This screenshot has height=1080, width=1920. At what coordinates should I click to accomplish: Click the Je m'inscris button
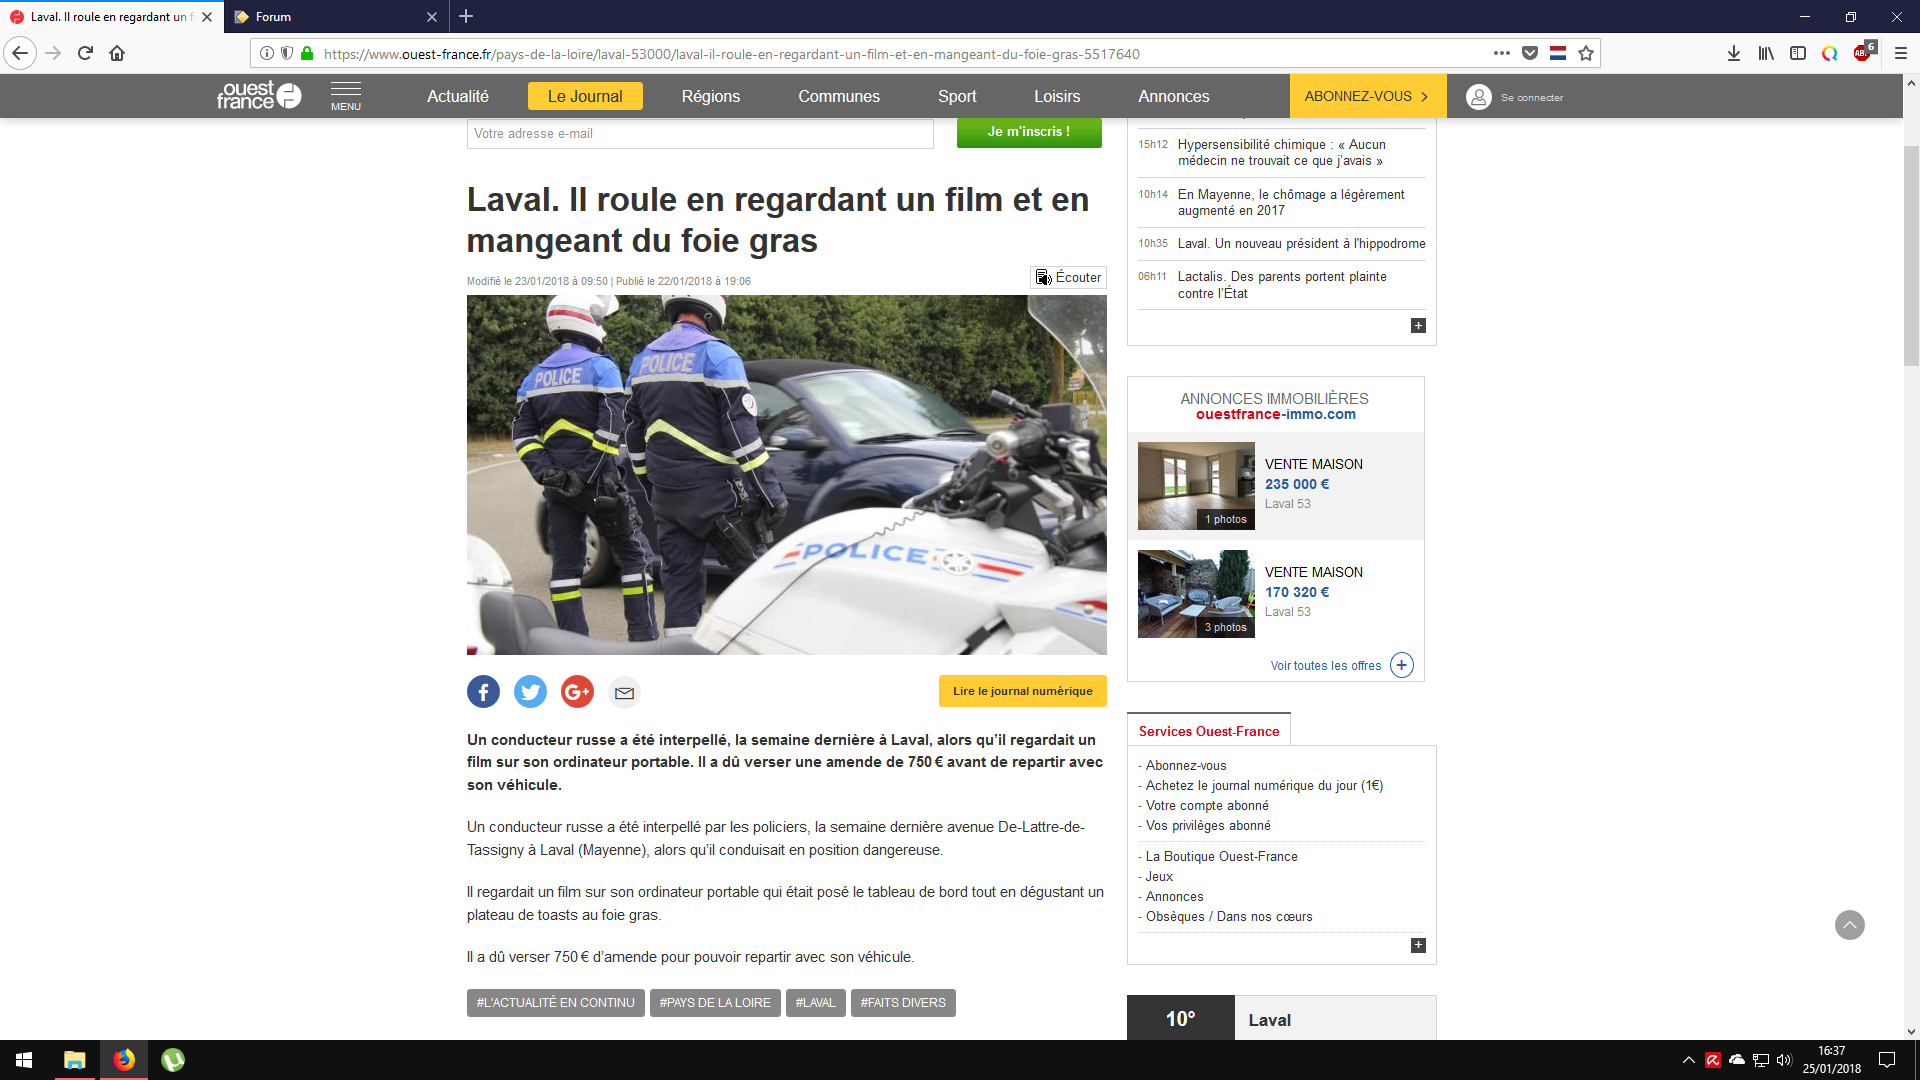(1028, 132)
